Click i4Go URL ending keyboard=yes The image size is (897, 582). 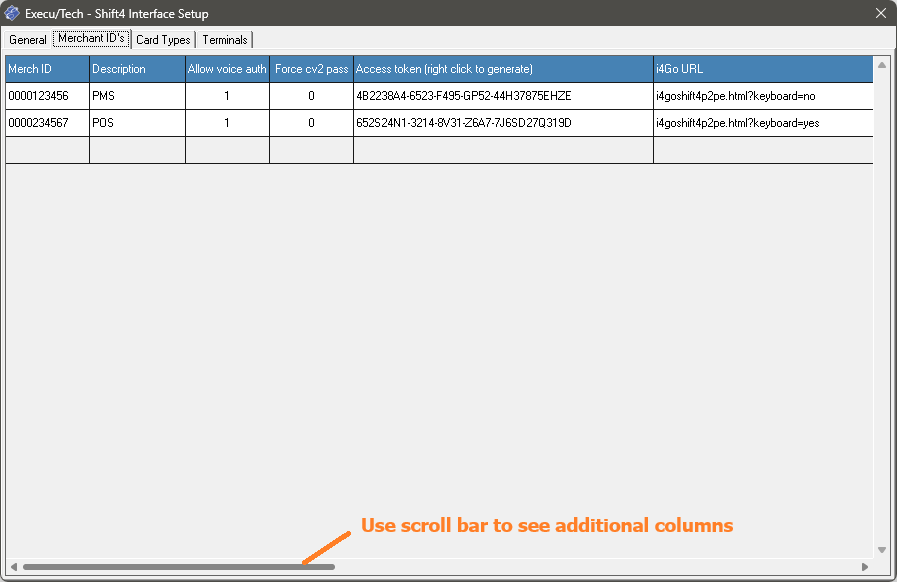[x=763, y=122]
